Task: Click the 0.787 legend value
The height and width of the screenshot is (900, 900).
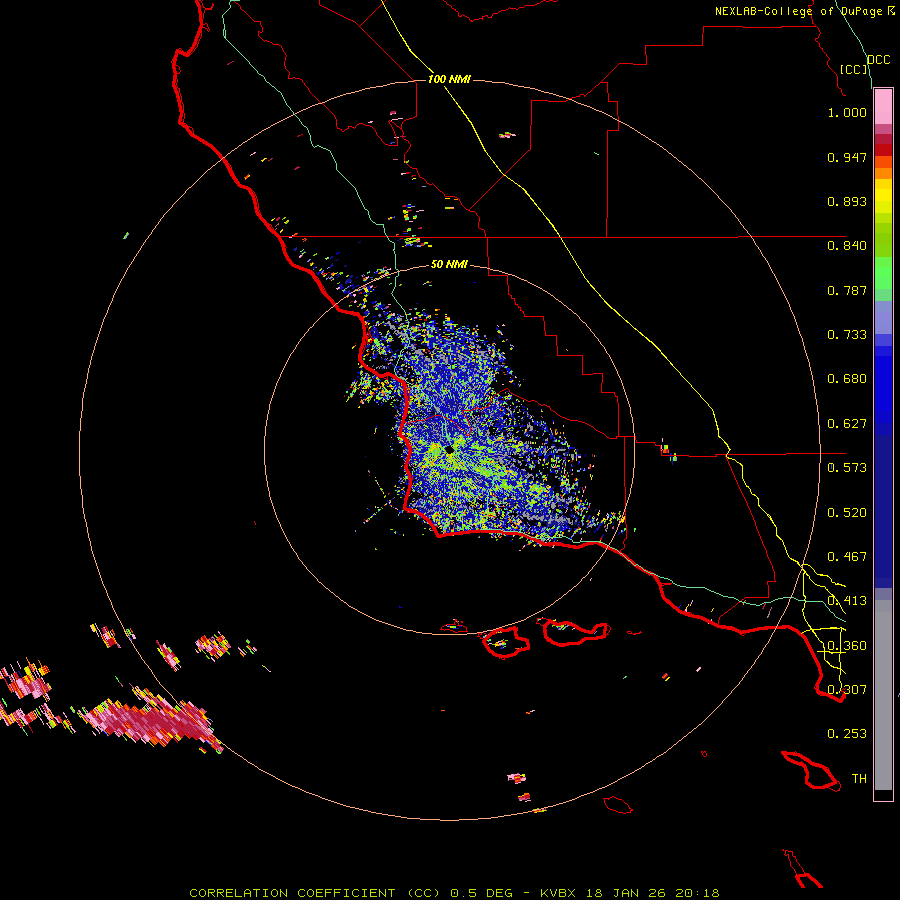Action: [847, 290]
